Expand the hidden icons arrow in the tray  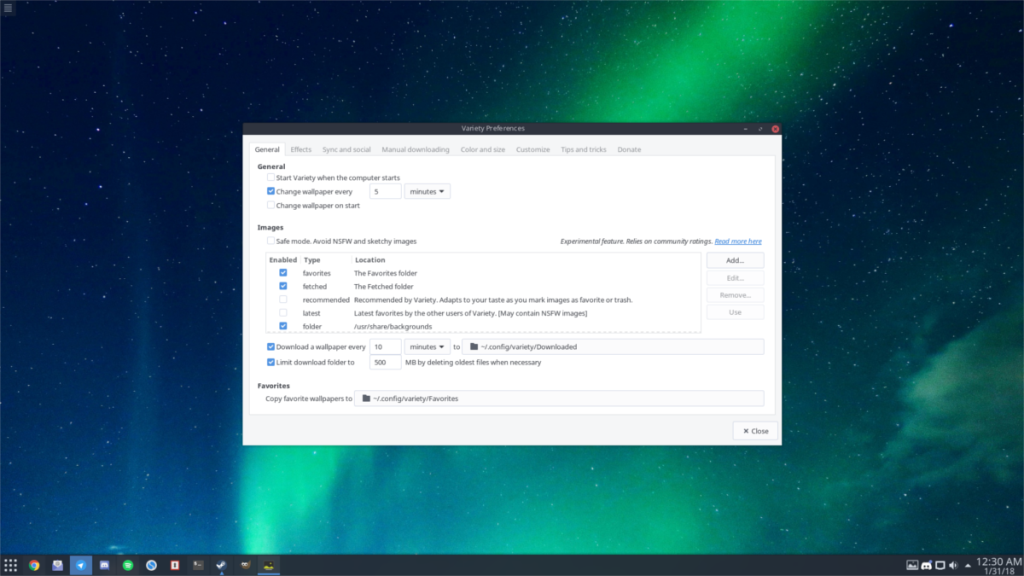(x=967, y=564)
